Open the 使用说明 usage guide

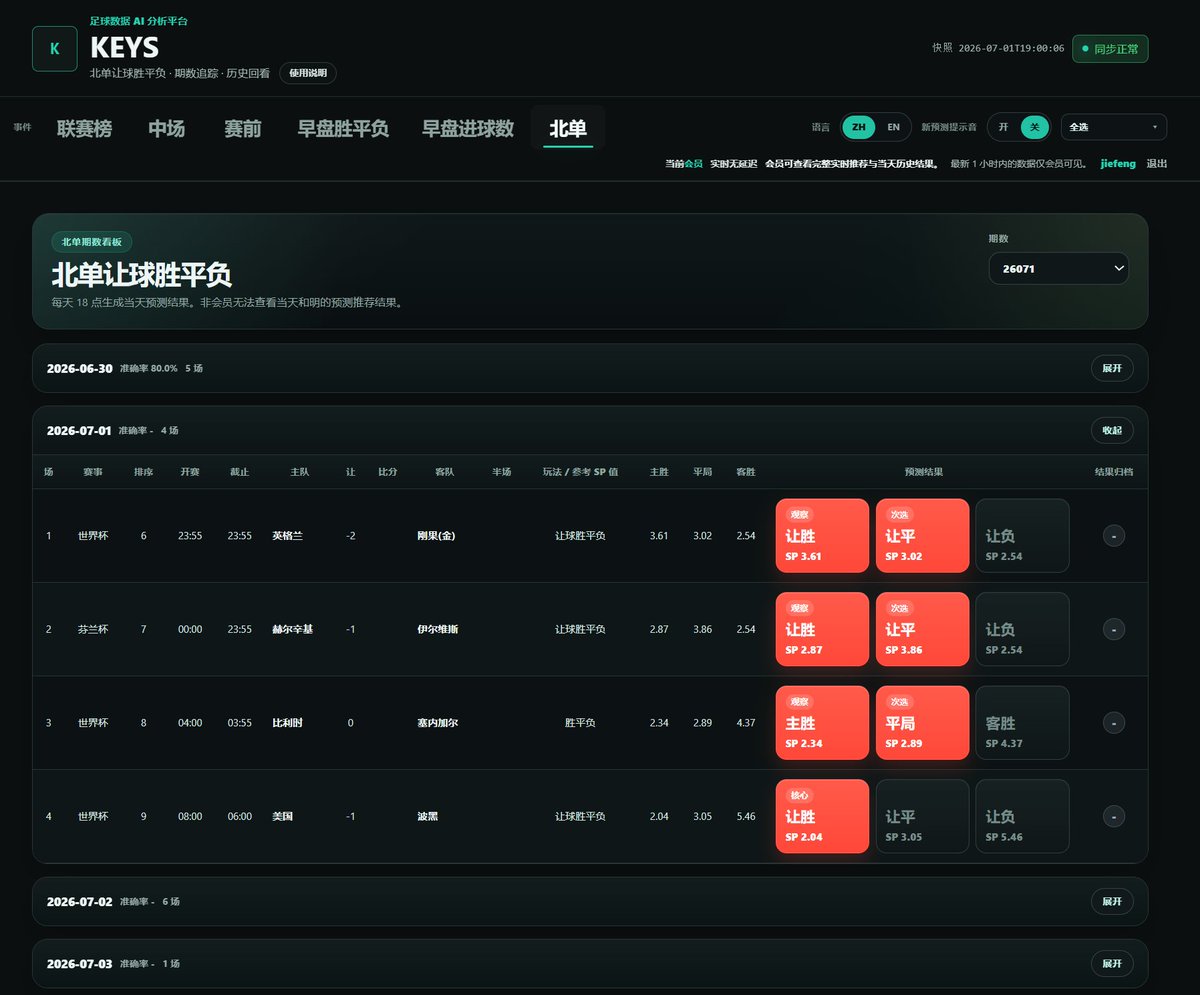tap(308, 73)
